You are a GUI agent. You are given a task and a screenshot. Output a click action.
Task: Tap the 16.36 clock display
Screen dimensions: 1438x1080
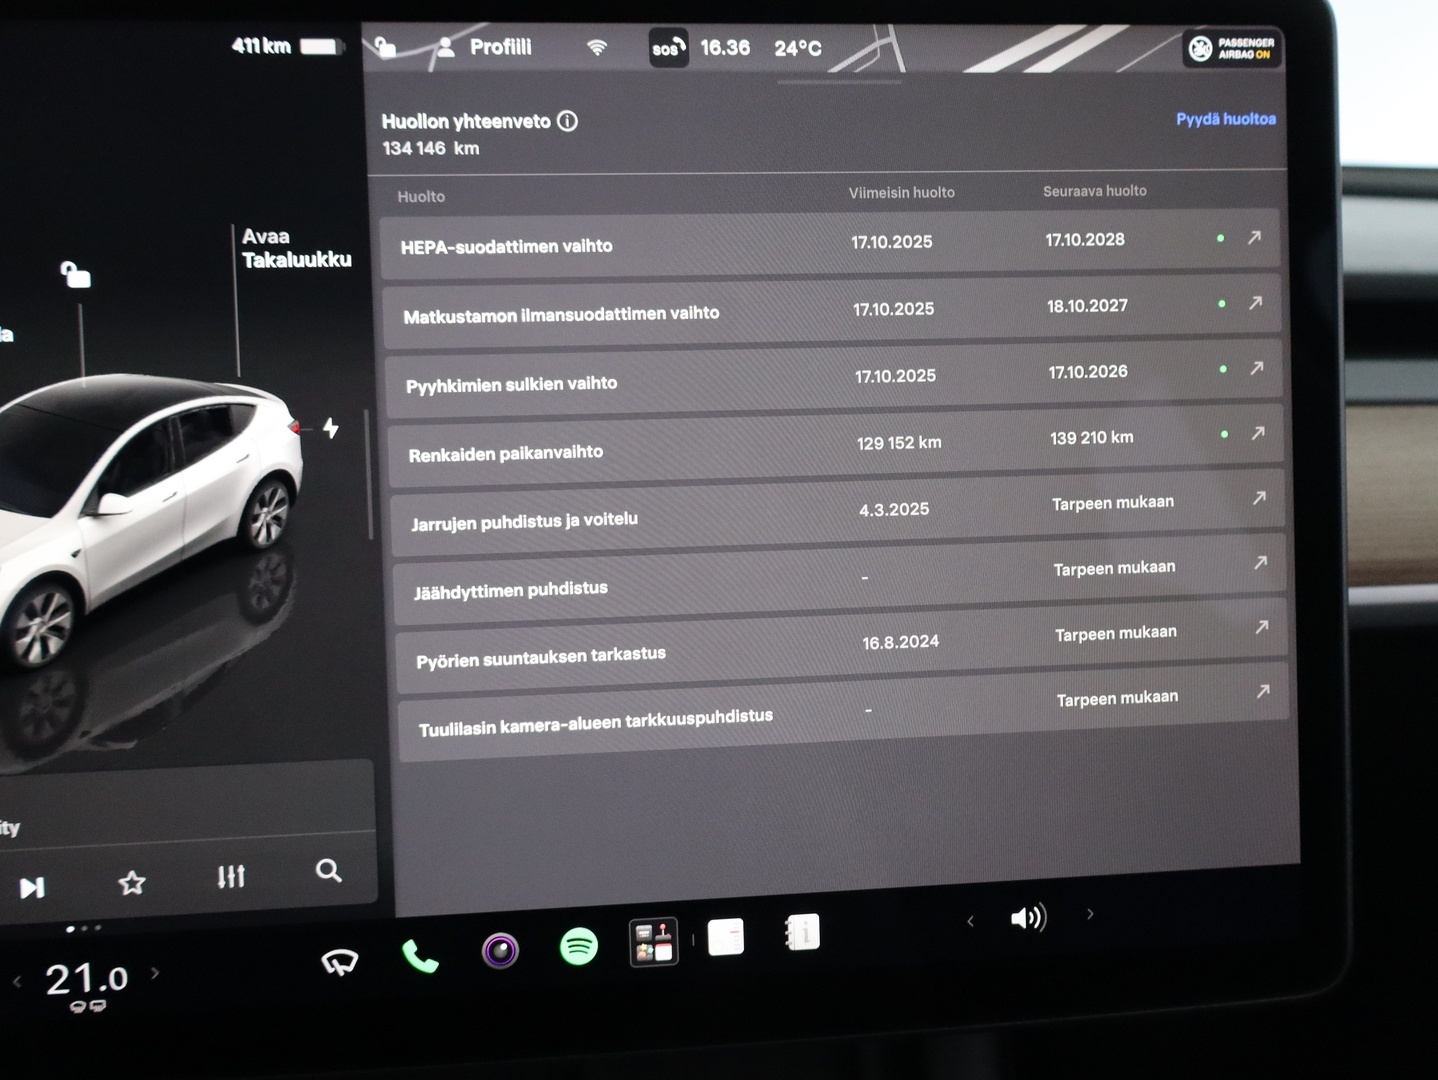pos(725,48)
